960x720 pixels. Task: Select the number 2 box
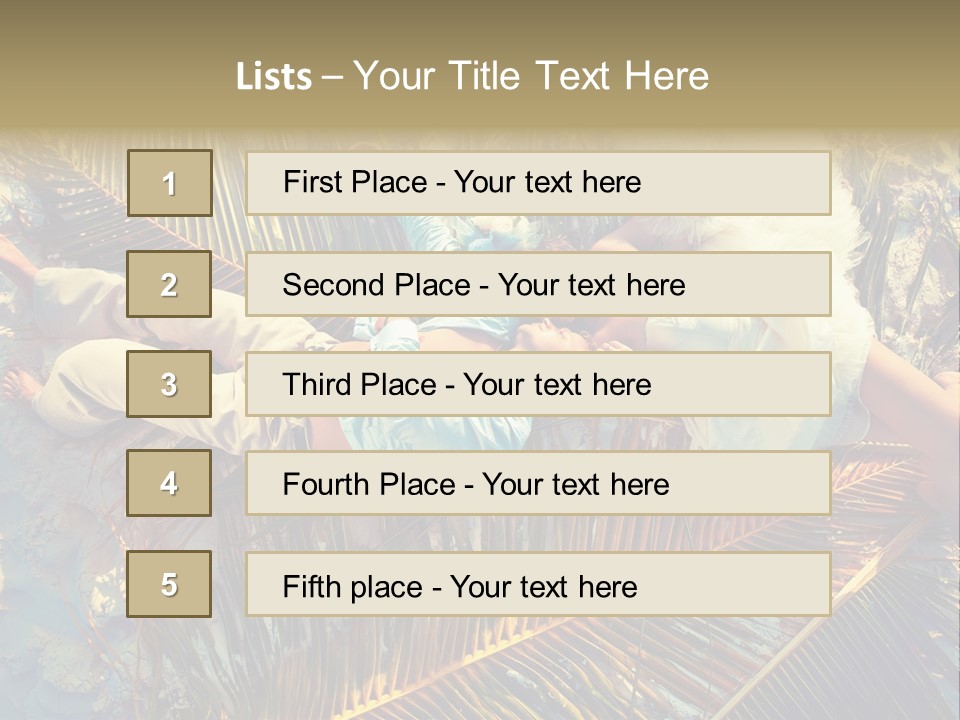(x=169, y=284)
